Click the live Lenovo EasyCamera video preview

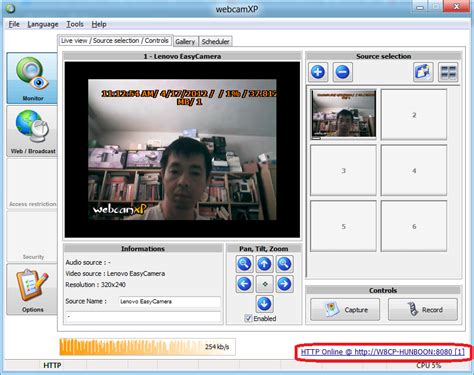[182, 150]
